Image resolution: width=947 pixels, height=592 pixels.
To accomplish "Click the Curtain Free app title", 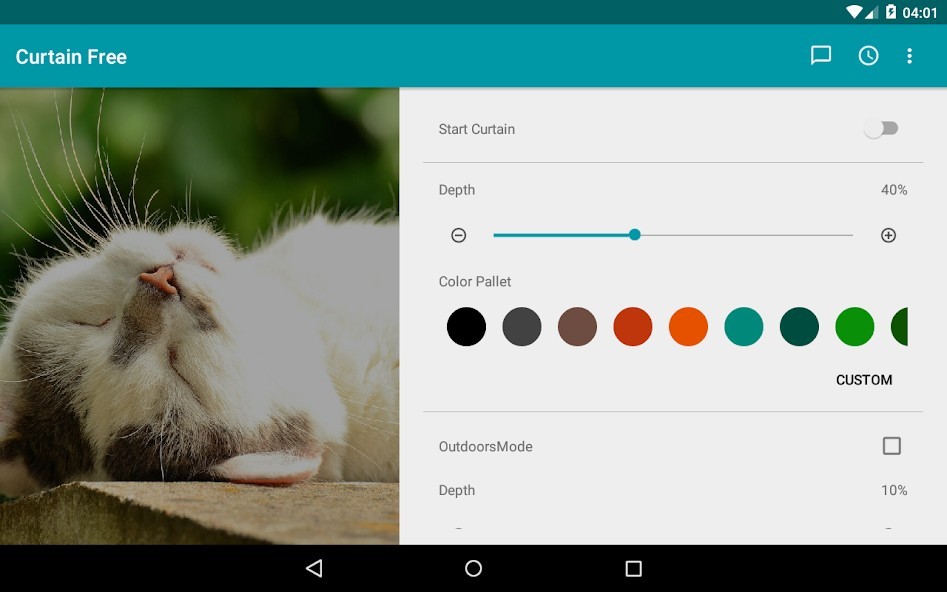I will [71, 57].
